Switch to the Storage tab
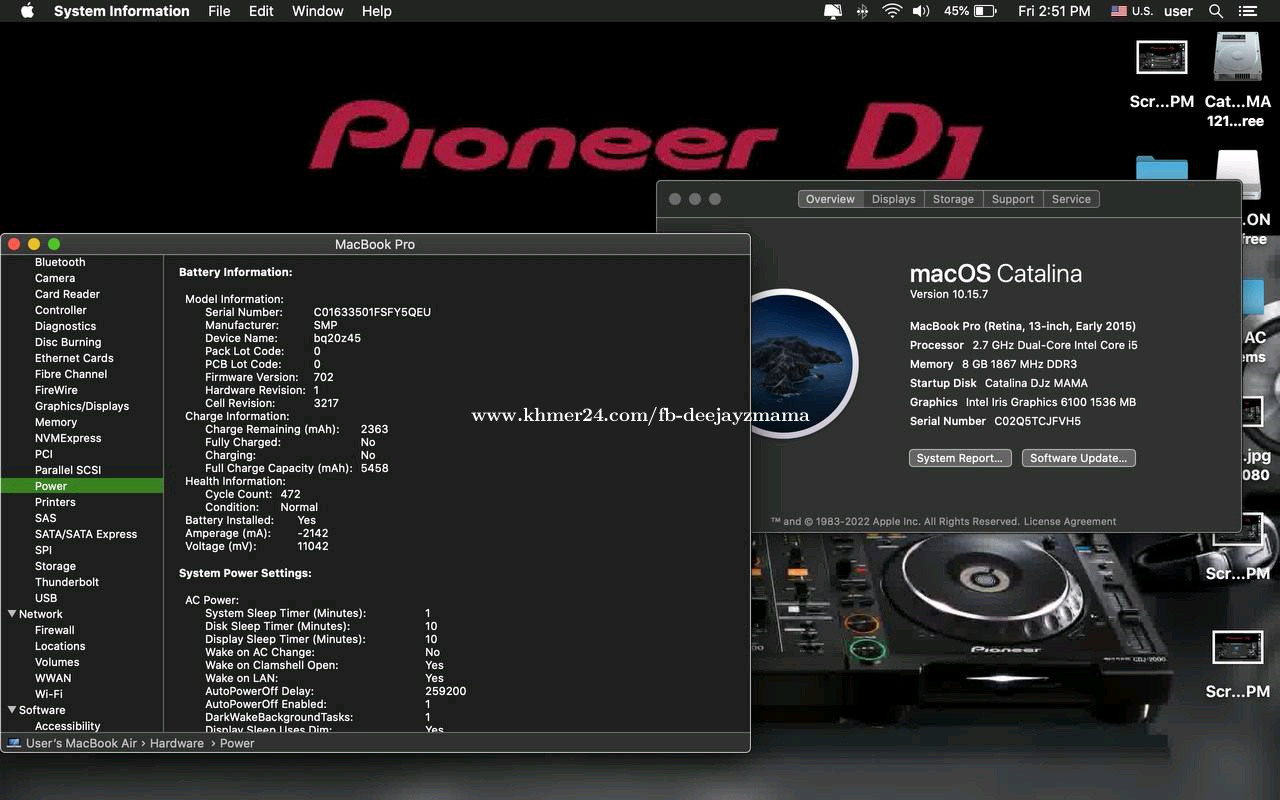Viewport: 1280px width, 800px height. [953, 199]
